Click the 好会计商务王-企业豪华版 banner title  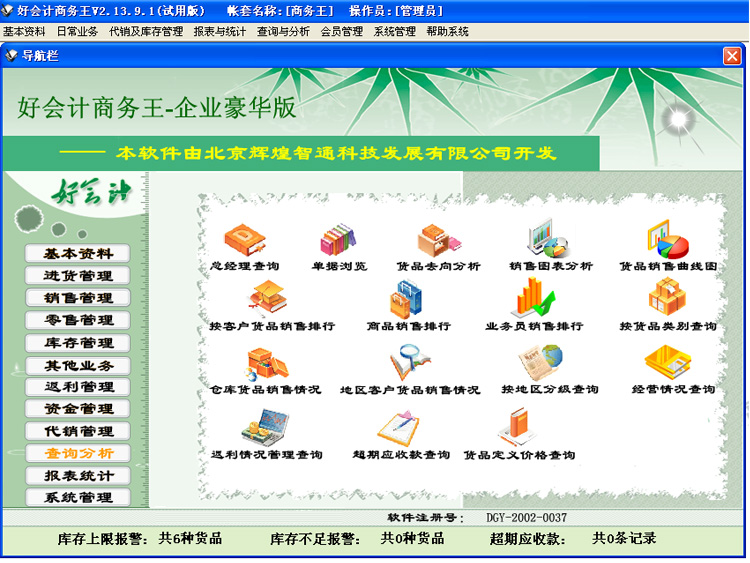point(157,107)
